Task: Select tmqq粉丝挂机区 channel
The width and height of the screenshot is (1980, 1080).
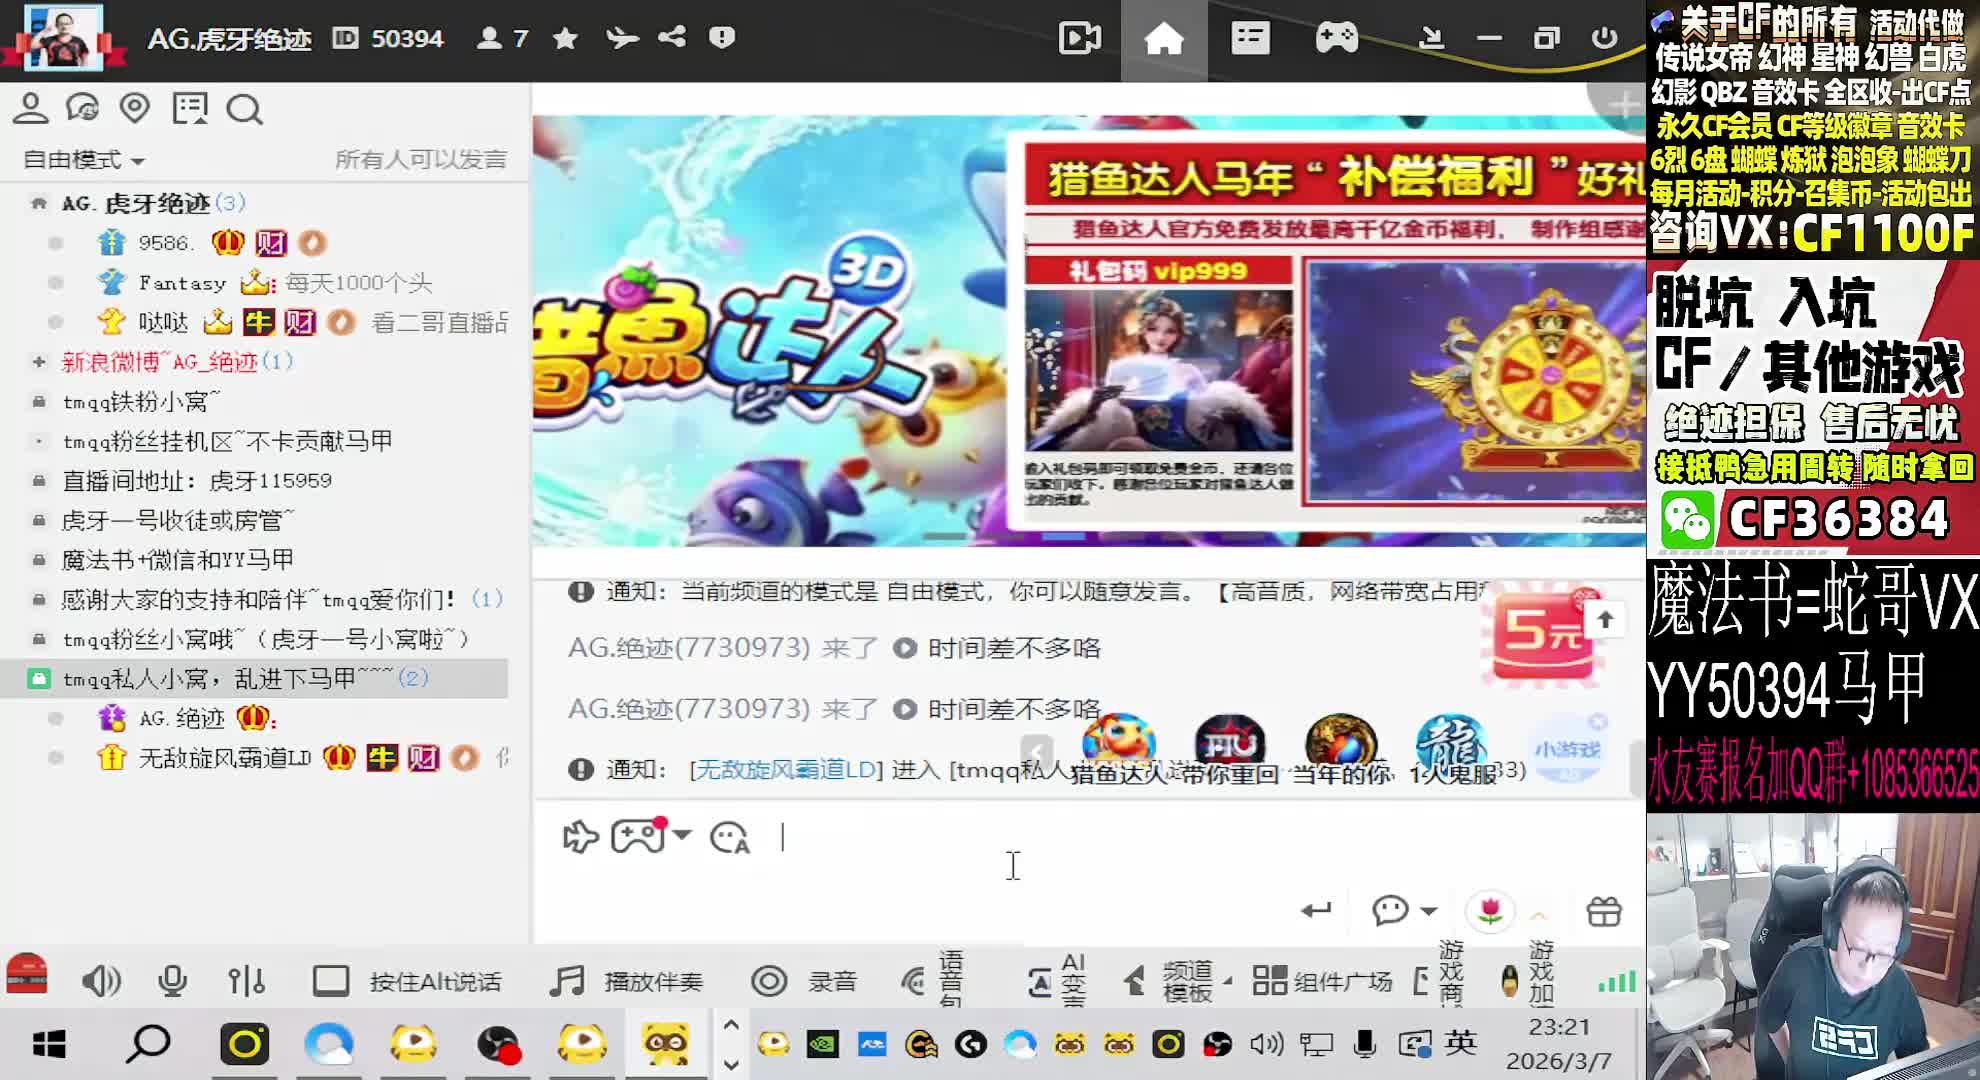Action: pos(227,441)
